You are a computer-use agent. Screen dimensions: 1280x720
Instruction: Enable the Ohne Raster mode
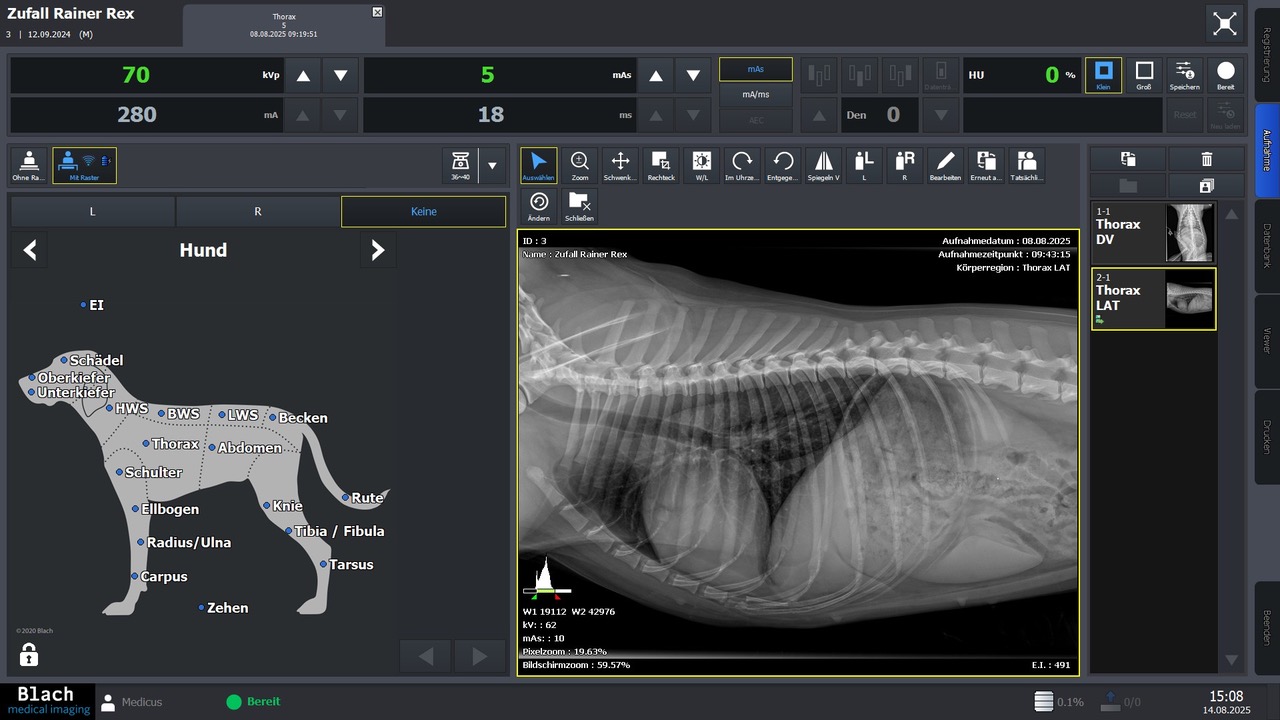[x=29, y=165]
